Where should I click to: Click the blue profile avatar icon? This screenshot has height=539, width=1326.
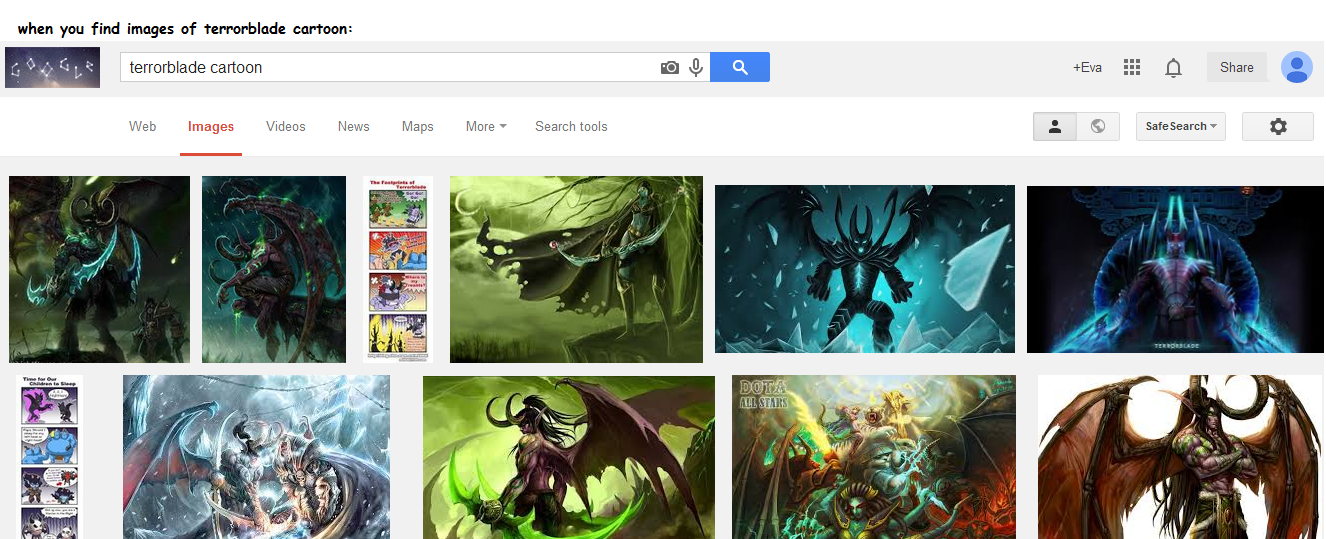tap(1296, 67)
